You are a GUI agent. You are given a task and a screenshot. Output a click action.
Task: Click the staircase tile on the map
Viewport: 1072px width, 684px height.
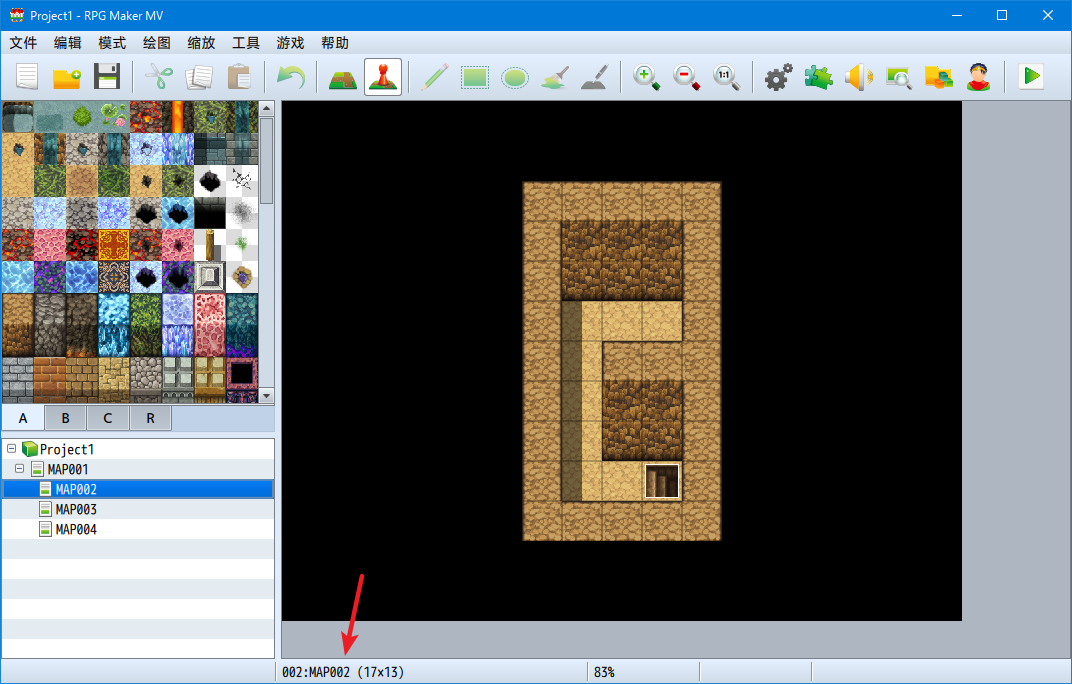662,481
